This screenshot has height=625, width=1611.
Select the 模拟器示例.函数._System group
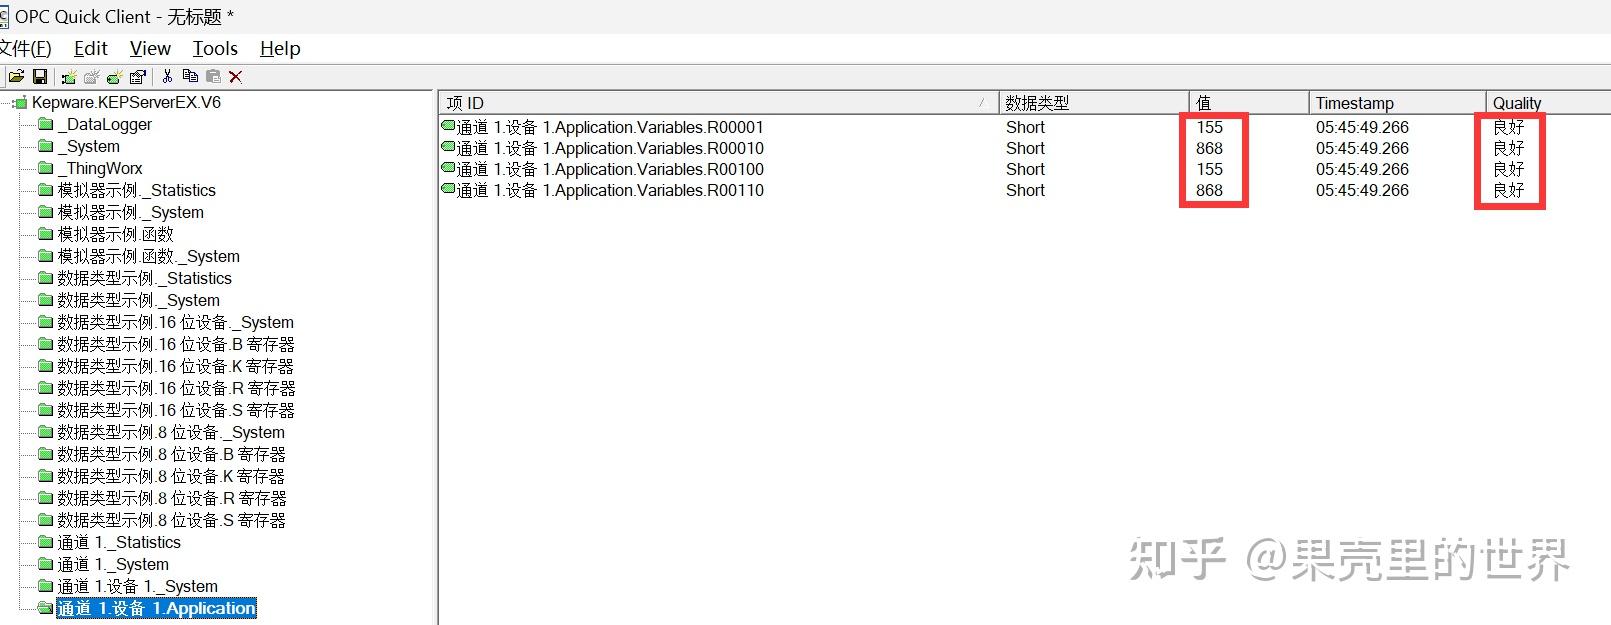point(149,256)
